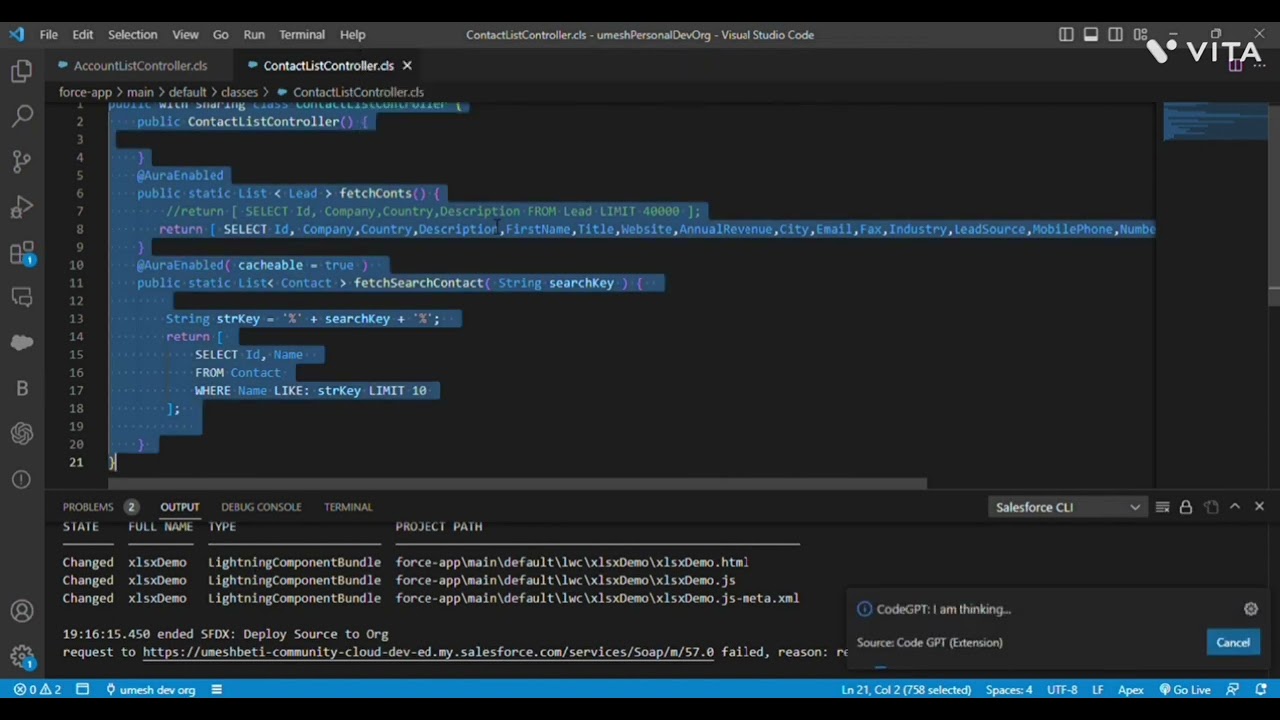
Task: Clear output icon in panel toolbar
Action: point(1162,507)
